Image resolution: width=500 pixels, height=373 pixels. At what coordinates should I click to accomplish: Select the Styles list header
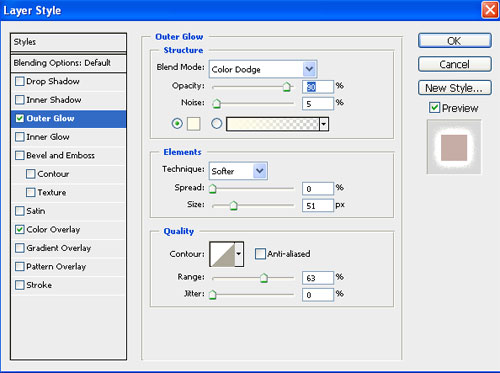click(x=68, y=42)
